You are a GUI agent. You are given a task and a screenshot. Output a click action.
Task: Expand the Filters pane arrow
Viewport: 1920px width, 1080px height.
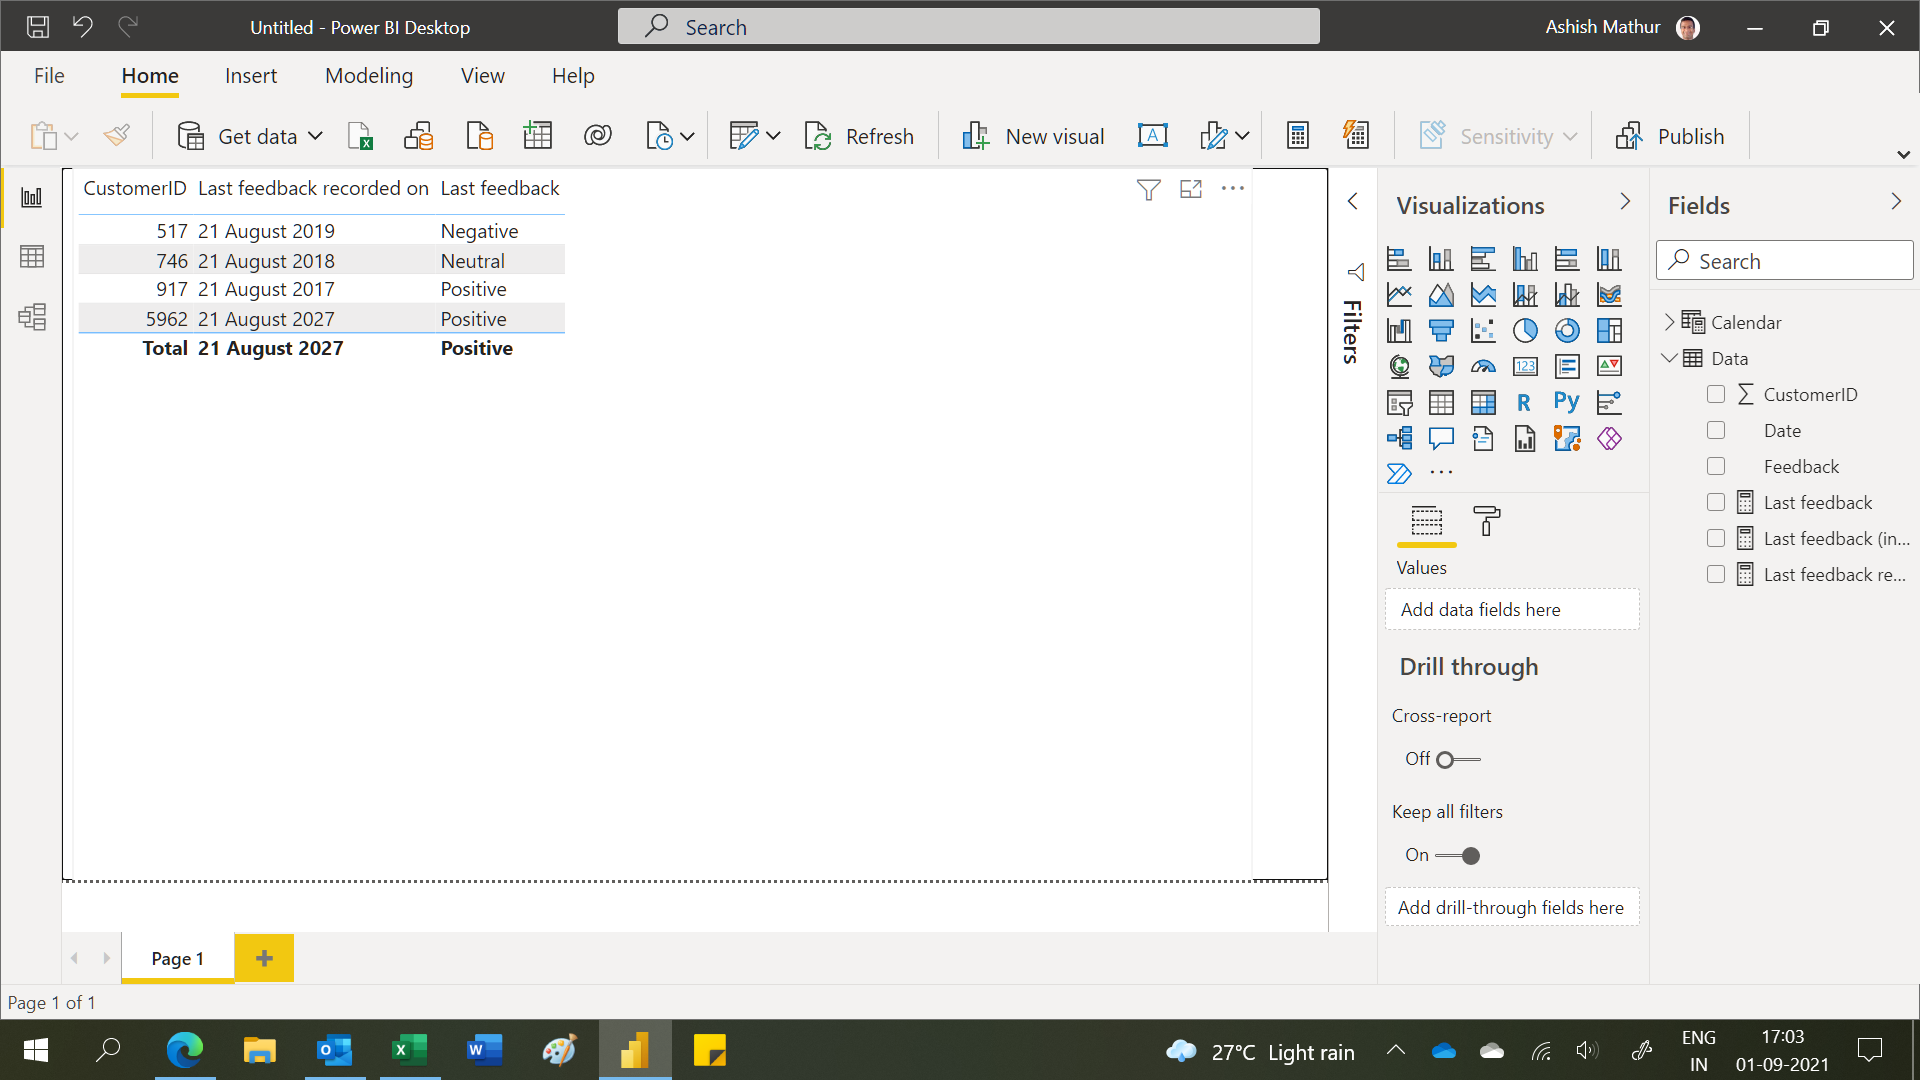[x=1352, y=202]
